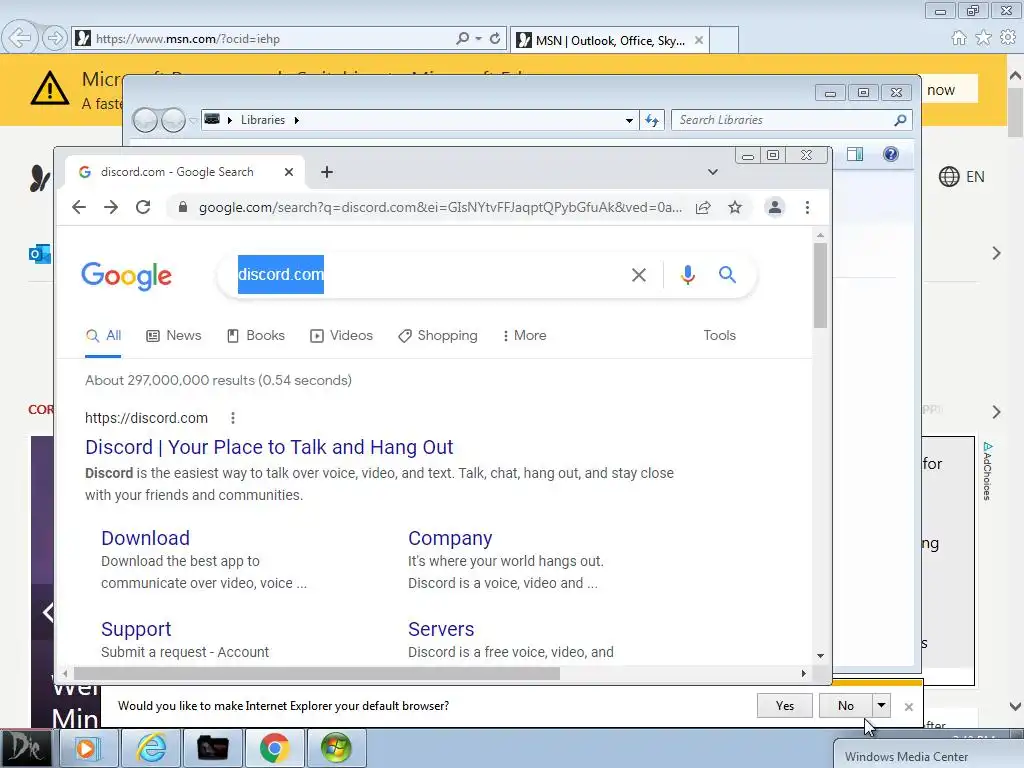This screenshot has width=1024, height=768.
Task: Click the Chrome vertical scrollbar thumb
Action: [820, 285]
